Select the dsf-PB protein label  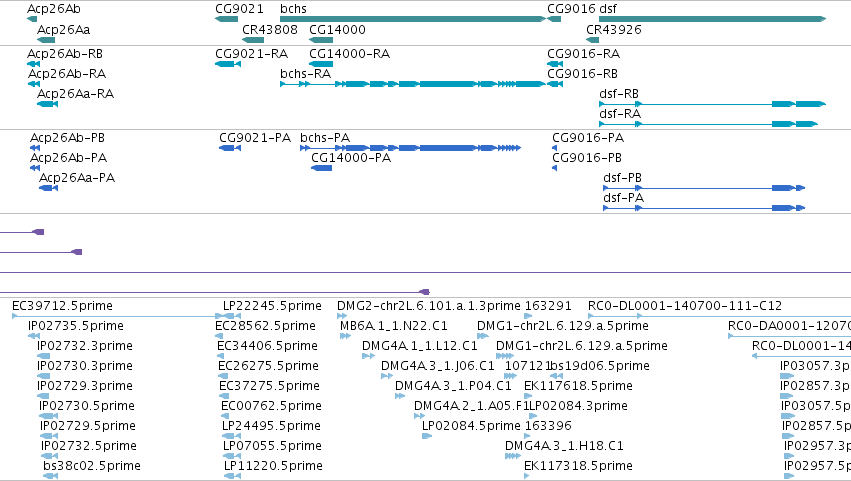click(623, 178)
